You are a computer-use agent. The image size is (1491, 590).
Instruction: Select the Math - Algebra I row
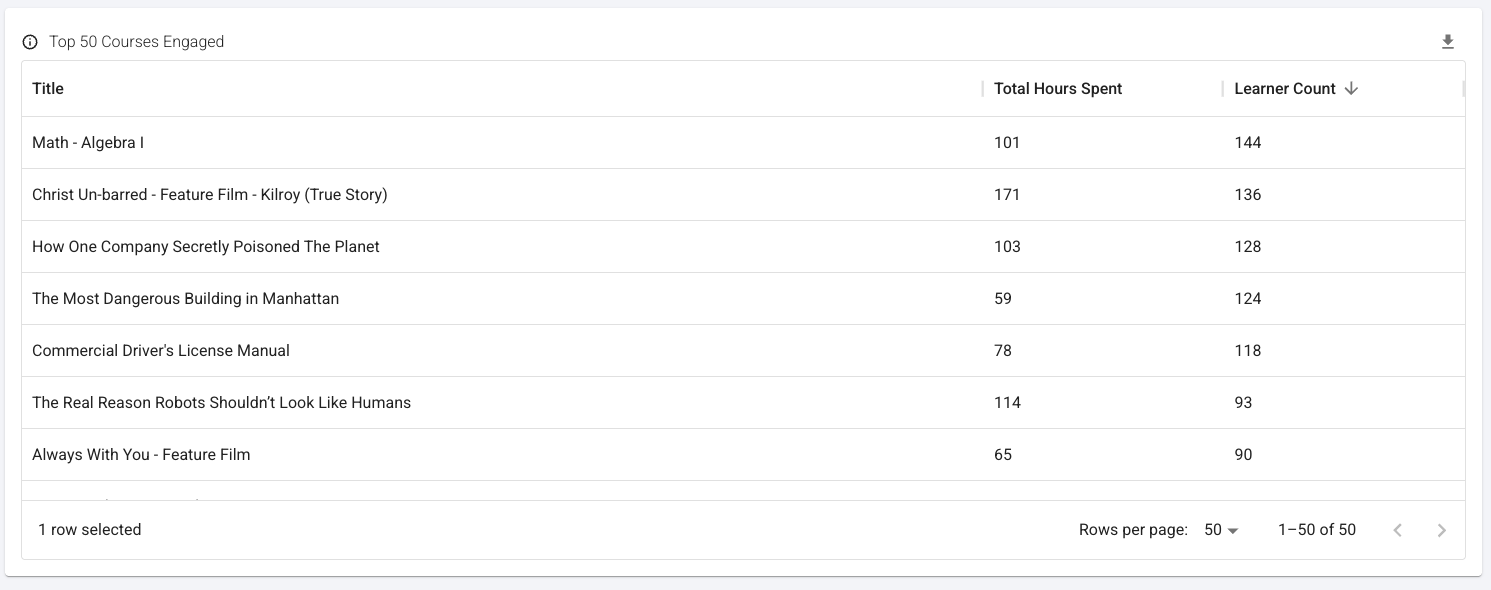tap(88, 143)
